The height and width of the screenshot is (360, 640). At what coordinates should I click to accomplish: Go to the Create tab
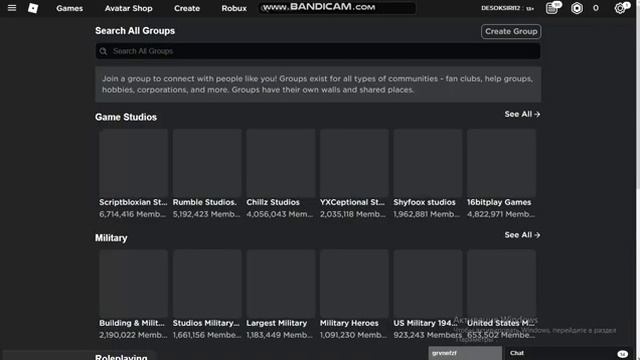pos(187,8)
